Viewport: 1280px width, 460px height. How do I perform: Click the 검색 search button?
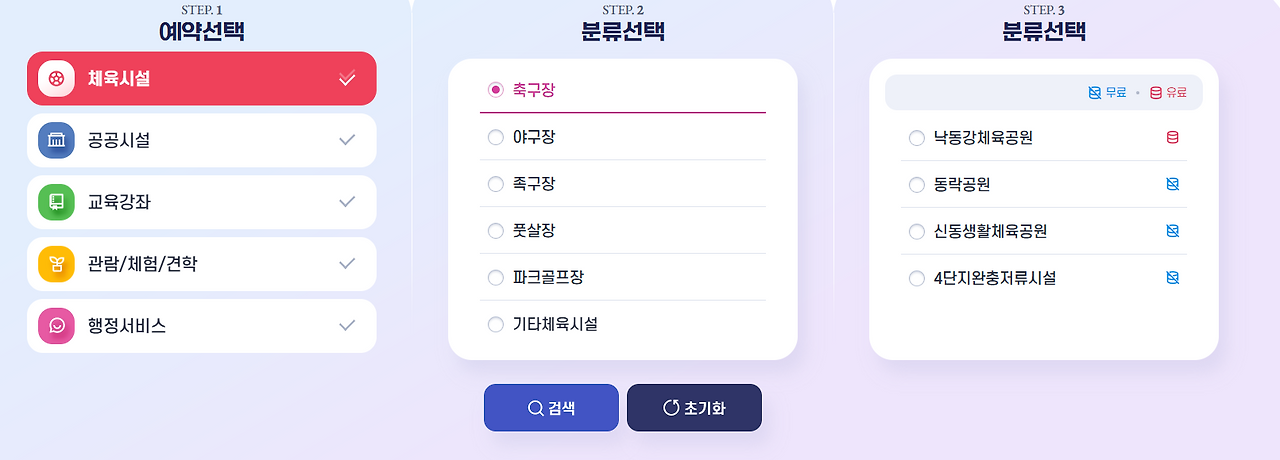(551, 408)
